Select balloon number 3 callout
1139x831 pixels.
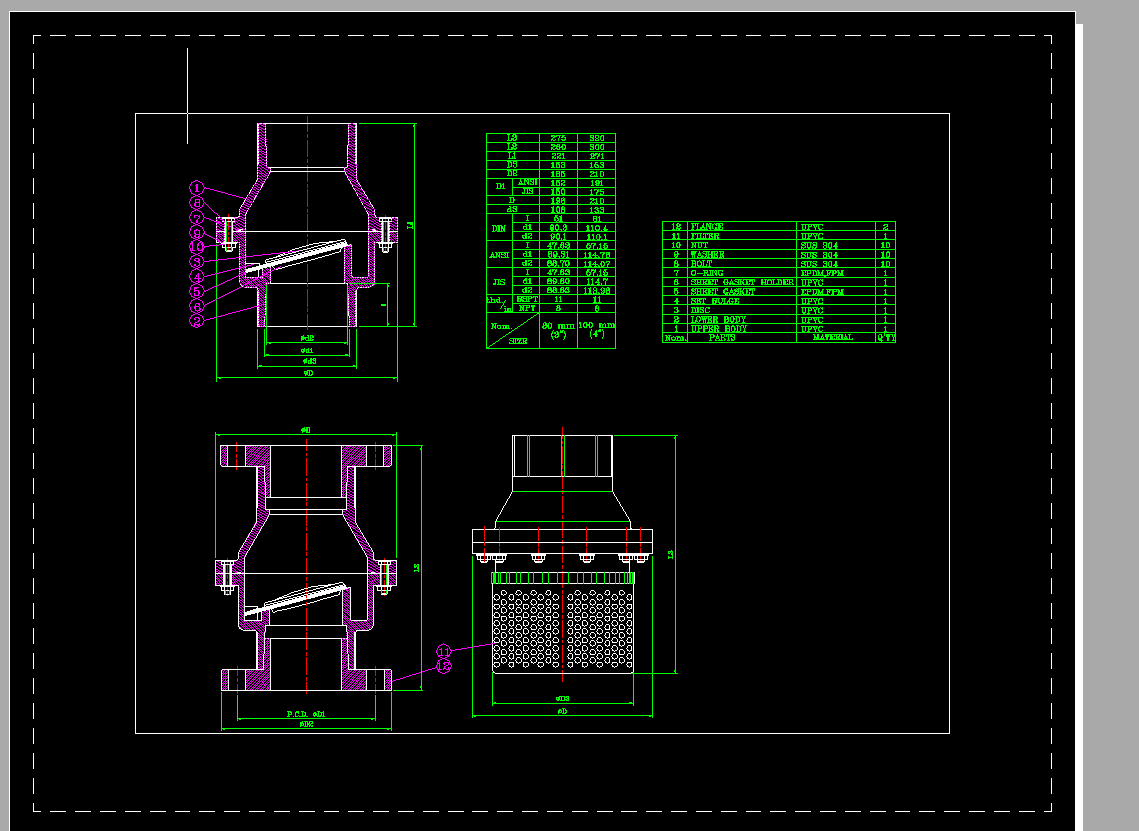197,262
